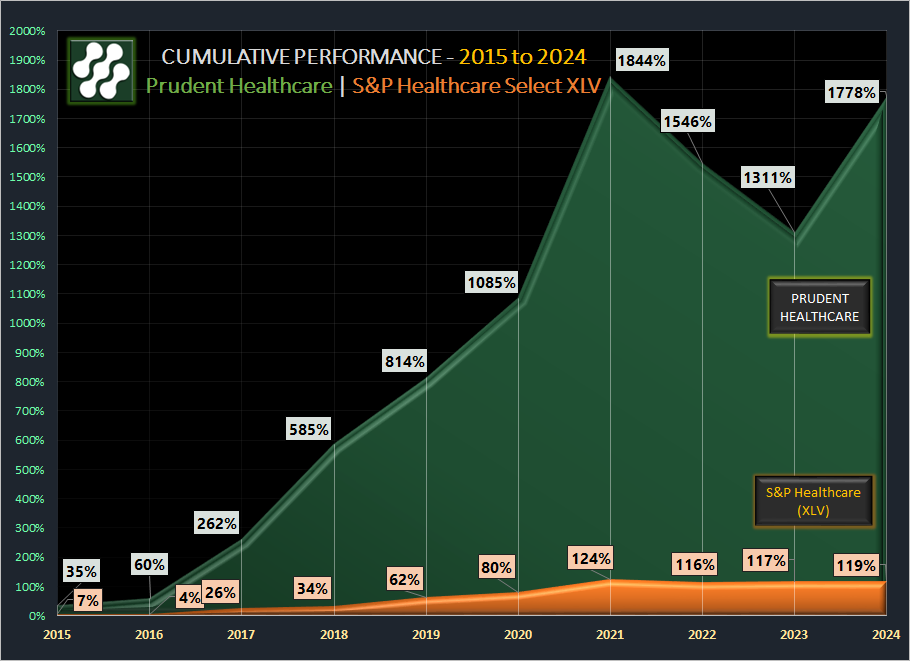Viewport: 910px width, 661px height.
Task: Select the 34% data label
Action: [x=312, y=588]
